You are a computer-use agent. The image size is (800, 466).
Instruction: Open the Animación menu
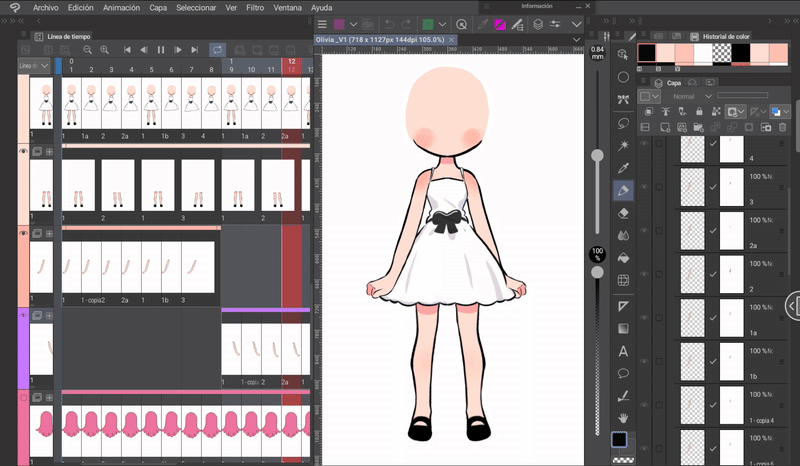[x=121, y=7]
